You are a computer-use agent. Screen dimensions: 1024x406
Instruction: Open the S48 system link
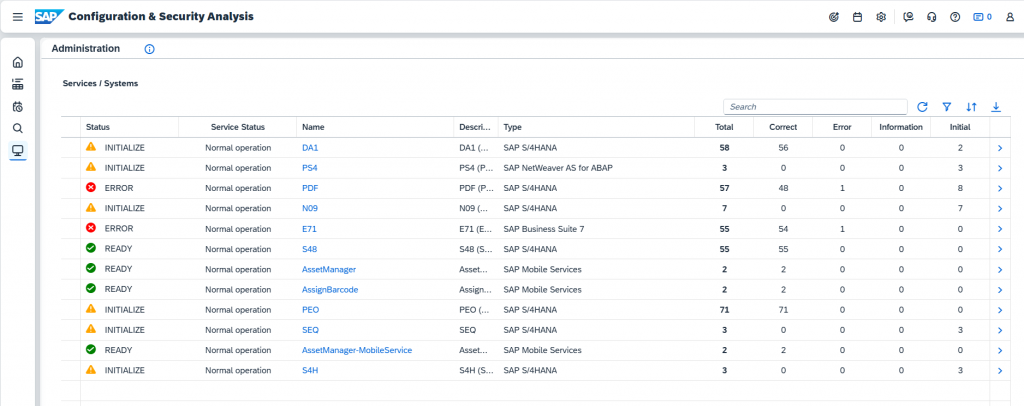[310, 249]
